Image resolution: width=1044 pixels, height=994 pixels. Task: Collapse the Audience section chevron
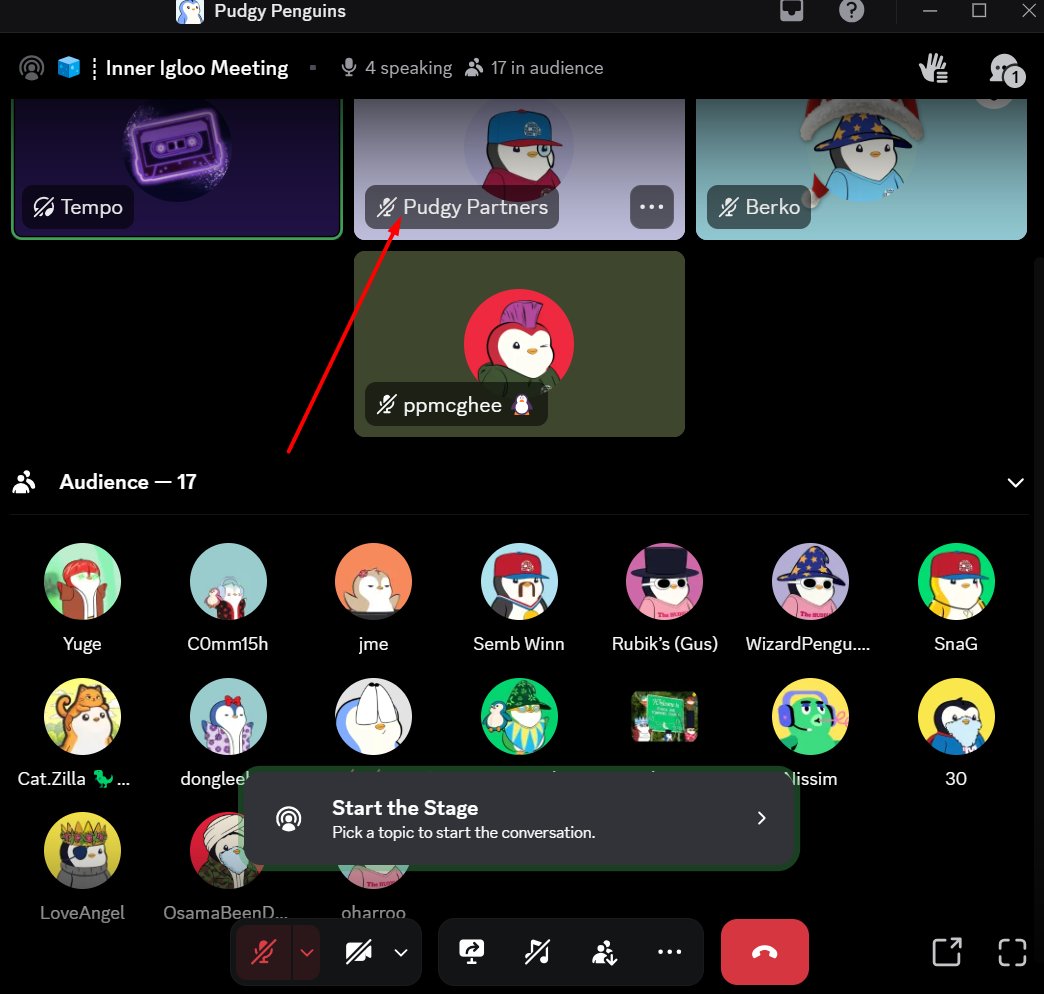coord(1015,483)
